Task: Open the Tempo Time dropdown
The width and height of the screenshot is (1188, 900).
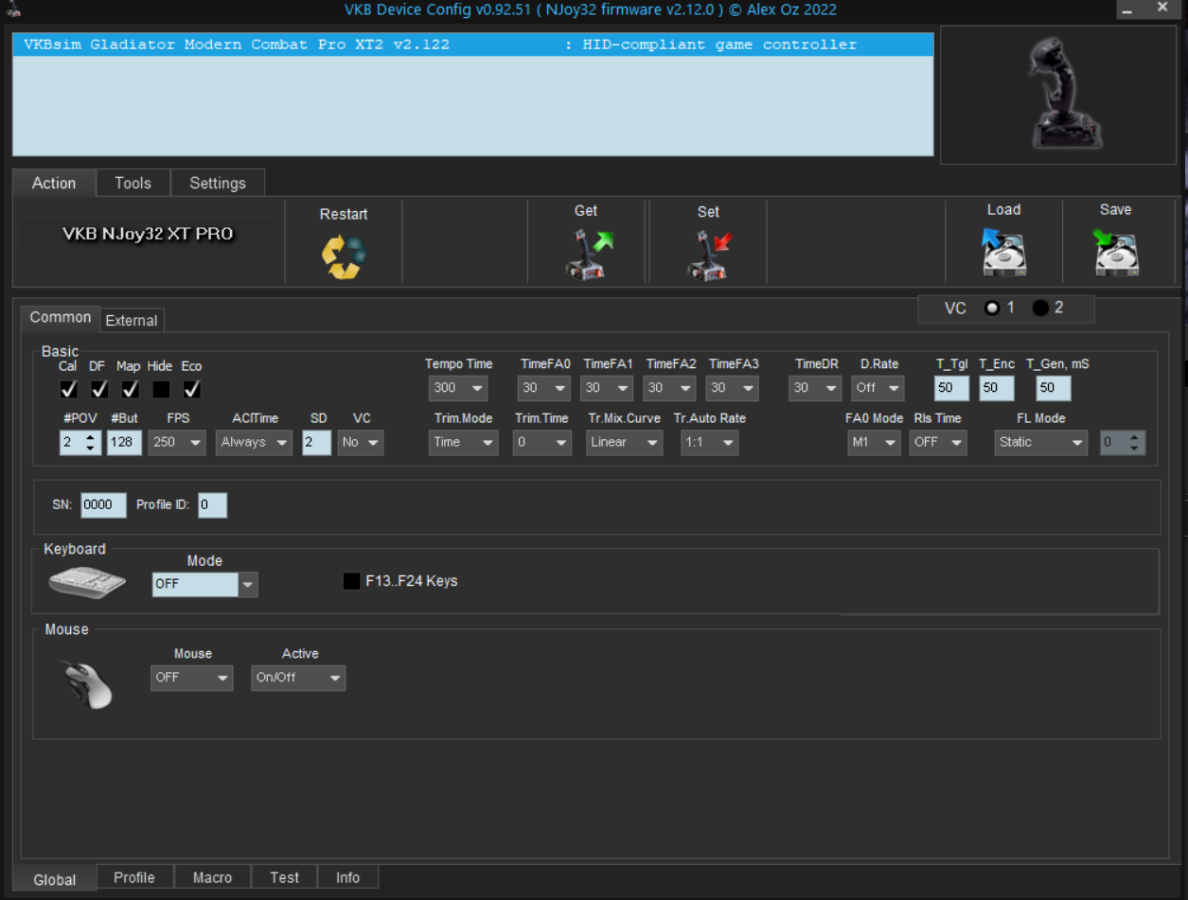Action: click(x=458, y=388)
